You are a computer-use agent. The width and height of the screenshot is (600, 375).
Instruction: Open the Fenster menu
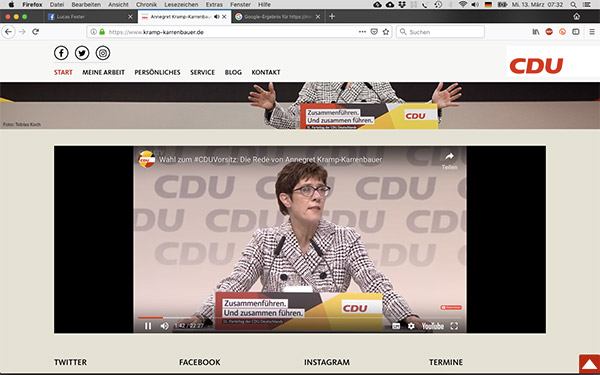pos(240,5)
